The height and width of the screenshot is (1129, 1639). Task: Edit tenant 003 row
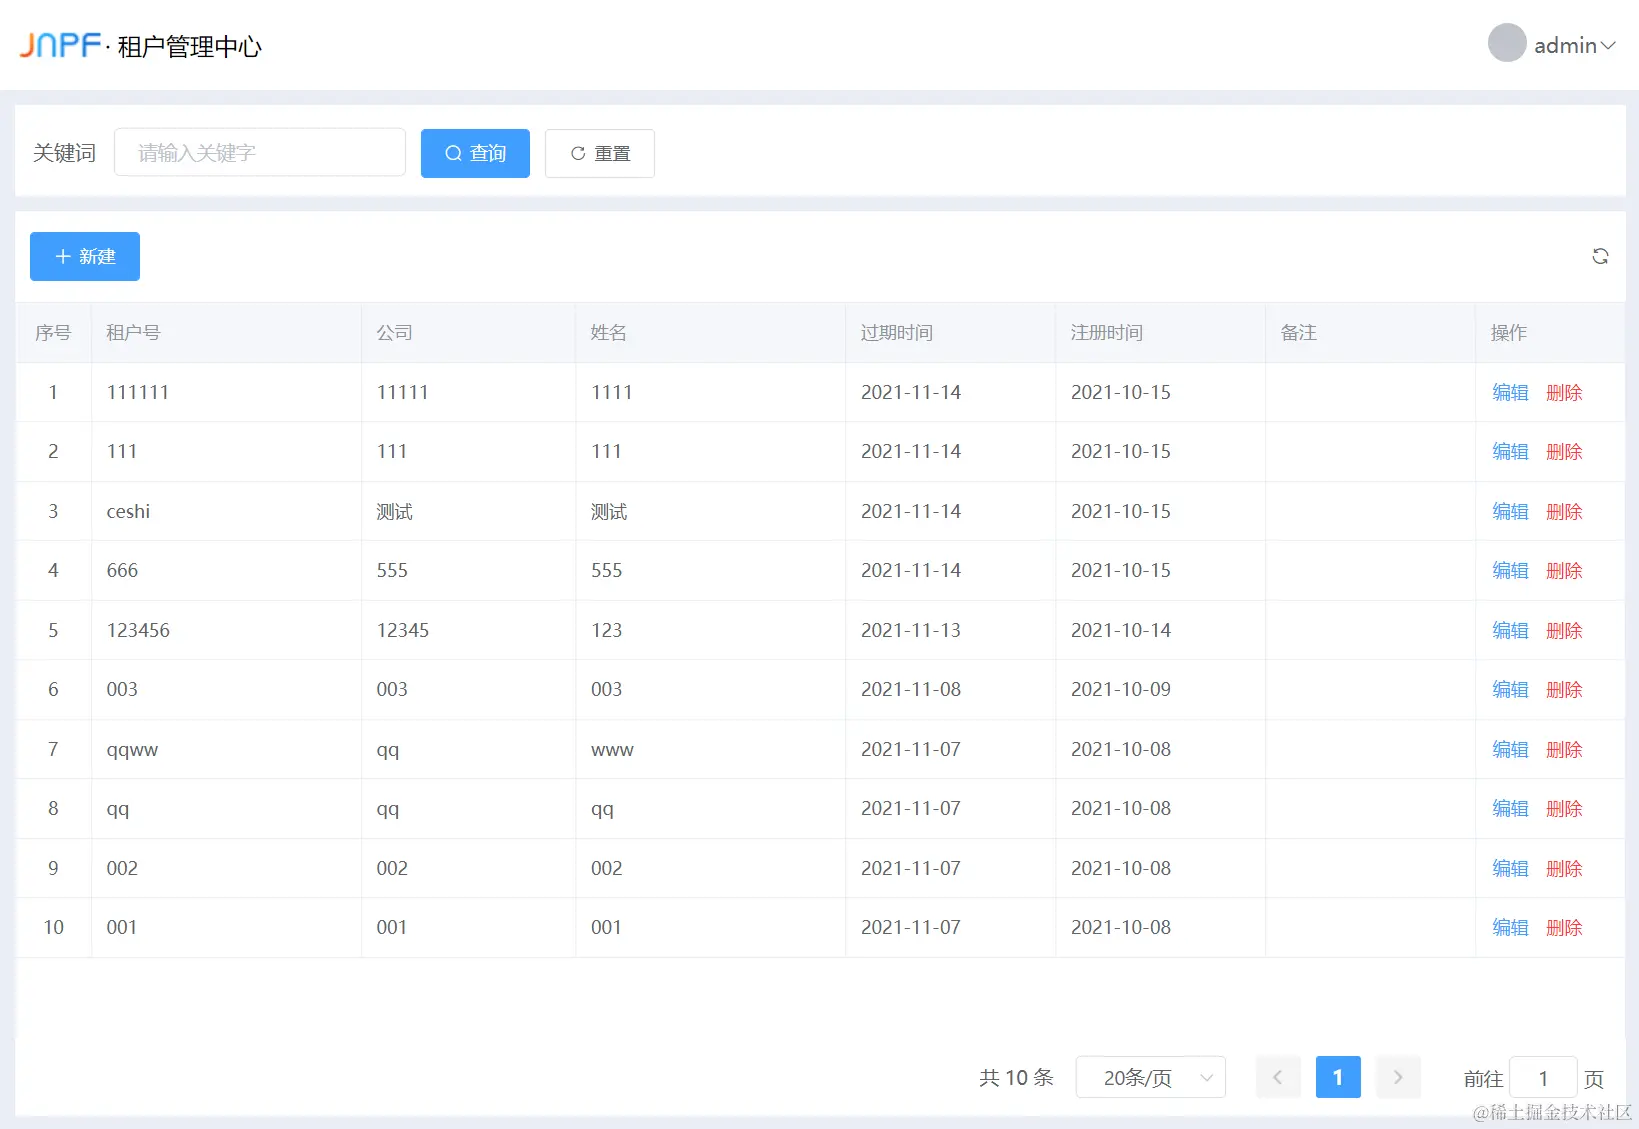click(1510, 689)
